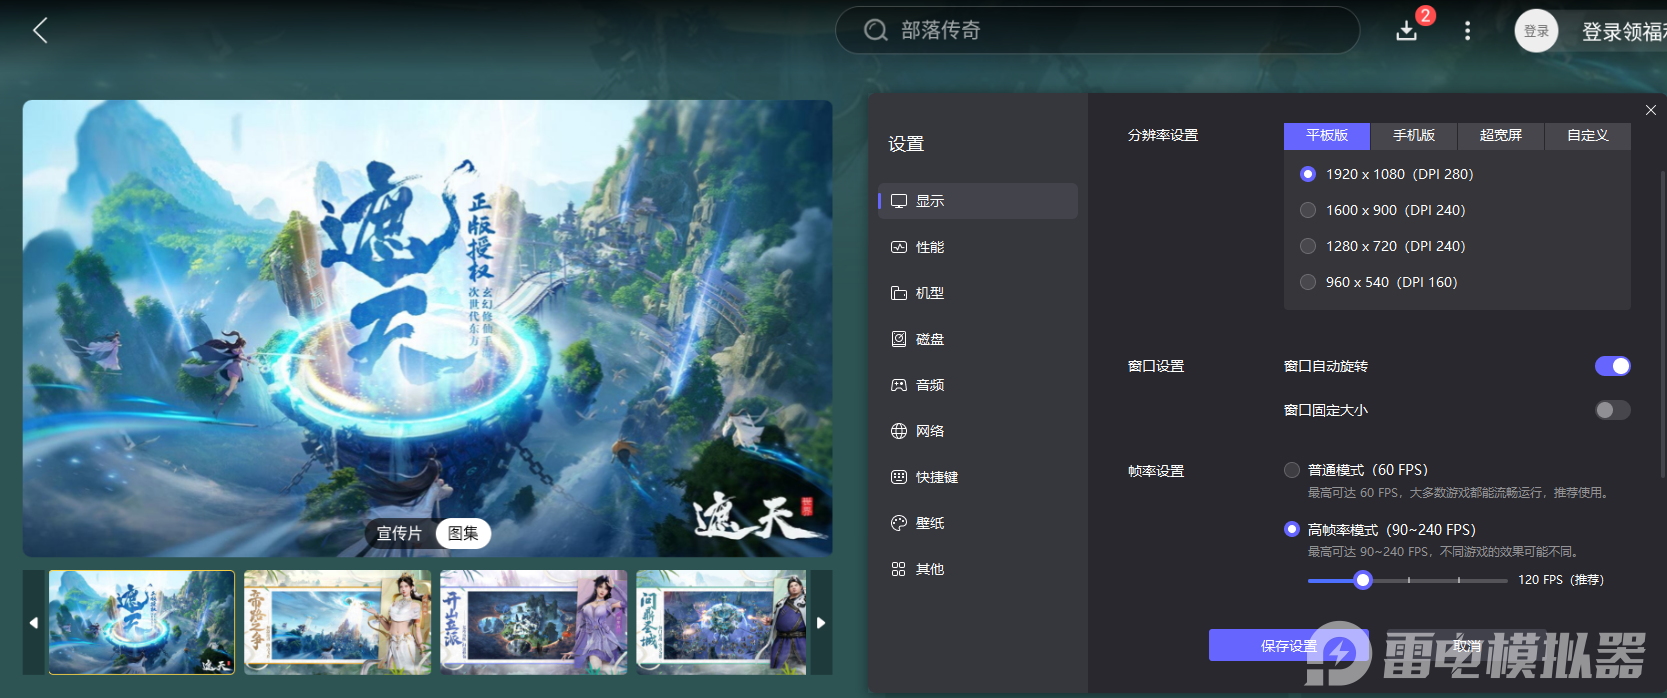
Task: Select the first 遮天 gallery thumbnail
Action: pos(142,623)
